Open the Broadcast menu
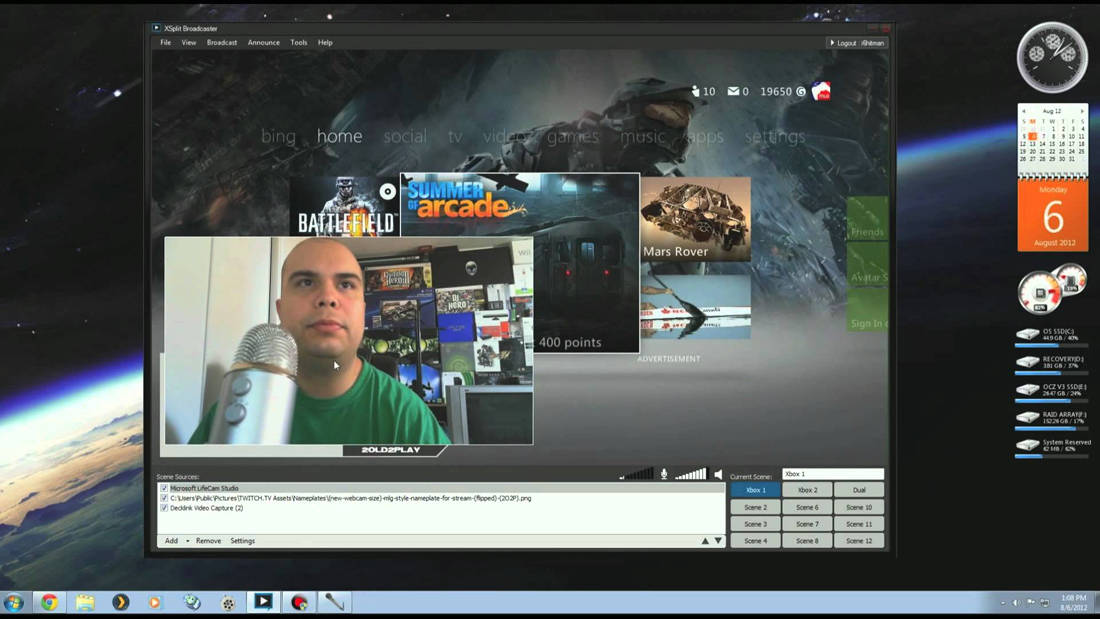This screenshot has width=1100, height=619. point(222,42)
